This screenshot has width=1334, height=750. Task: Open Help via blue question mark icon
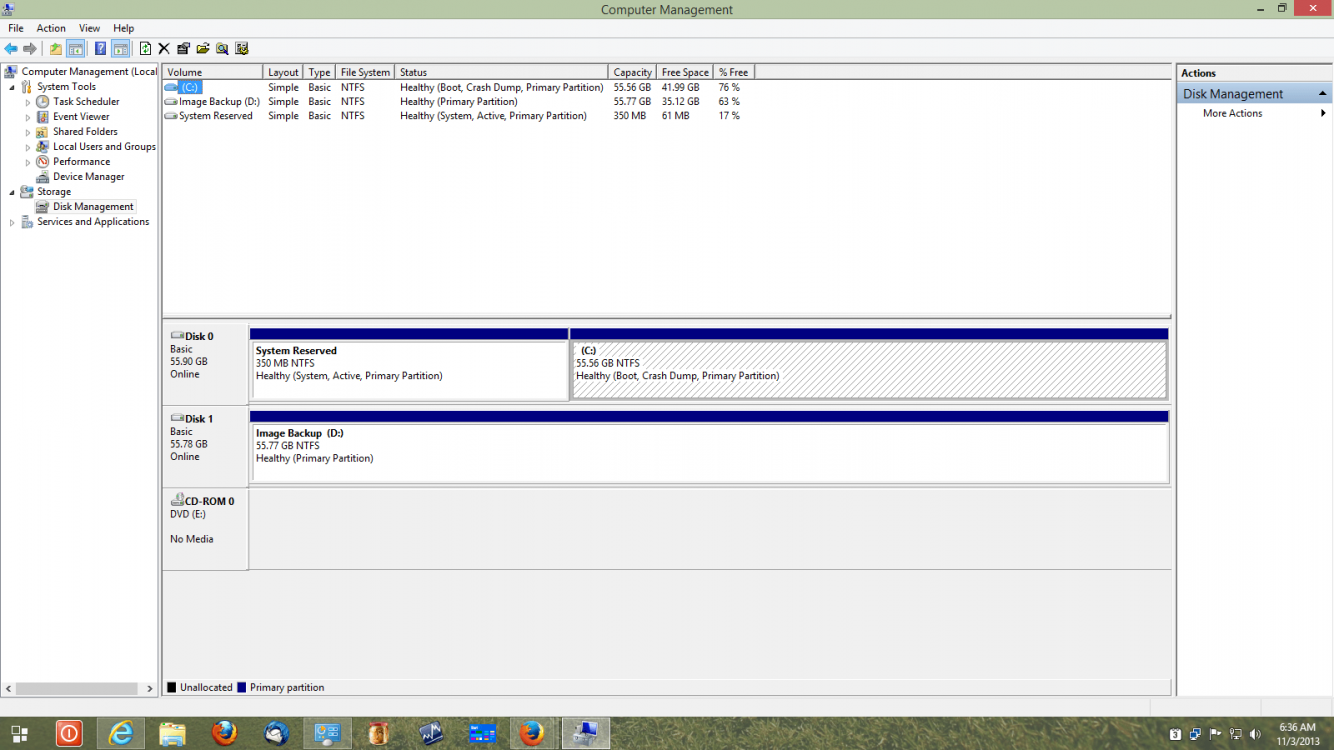tap(100, 48)
